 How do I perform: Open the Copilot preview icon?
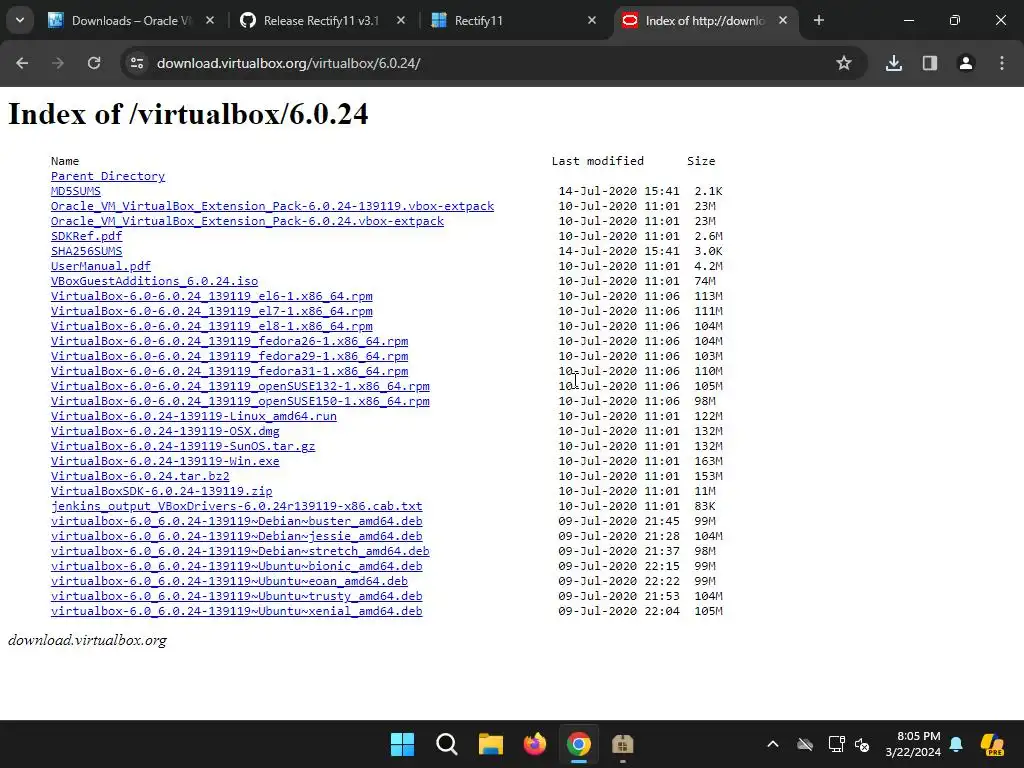(x=992, y=744)
